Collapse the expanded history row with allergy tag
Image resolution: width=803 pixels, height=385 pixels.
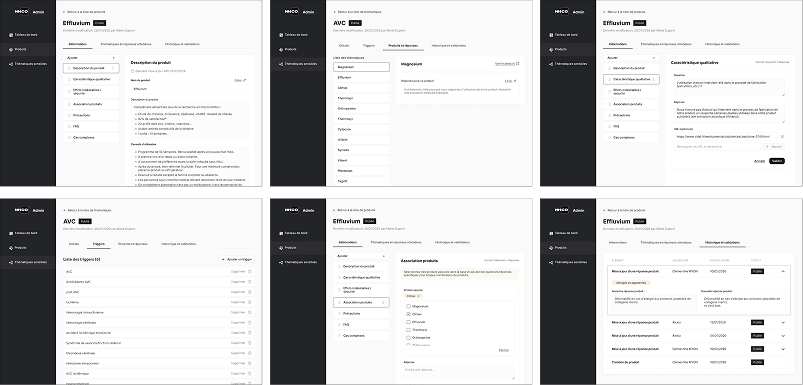coord(783,271)
